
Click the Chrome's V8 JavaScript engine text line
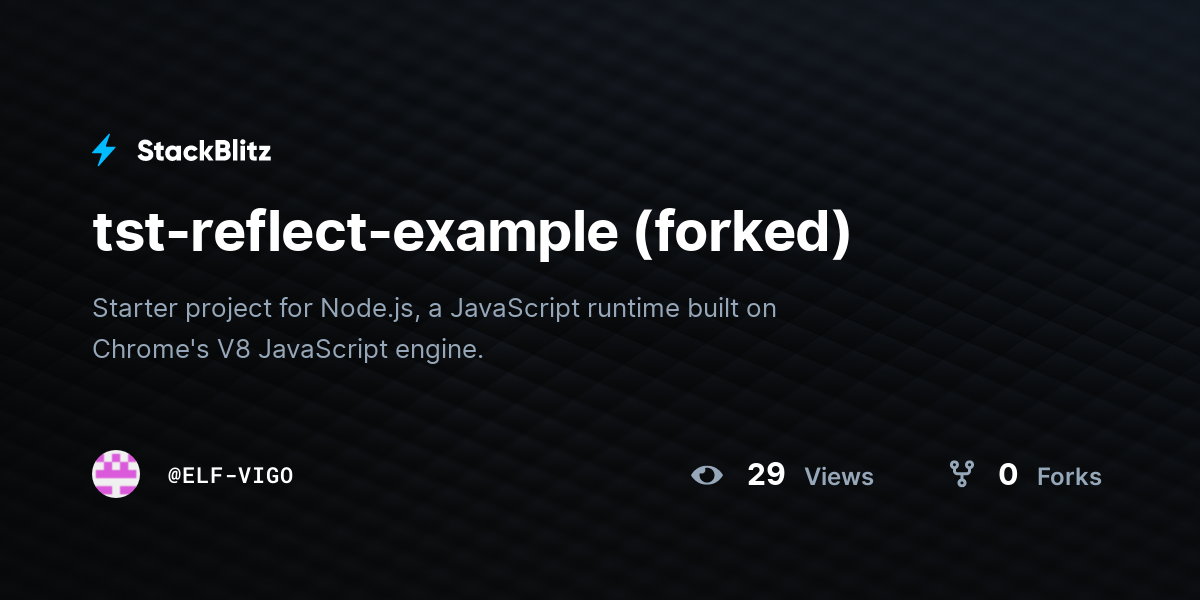point(288,350)
